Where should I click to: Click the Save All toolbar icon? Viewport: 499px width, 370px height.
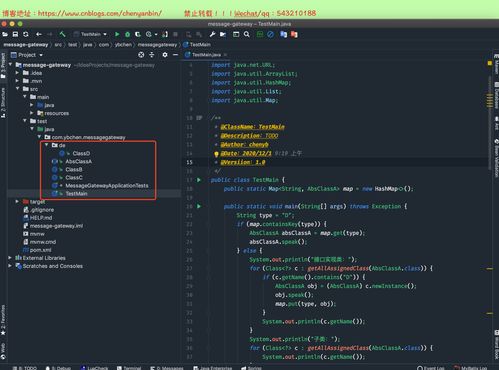click(x=15, y=34)
